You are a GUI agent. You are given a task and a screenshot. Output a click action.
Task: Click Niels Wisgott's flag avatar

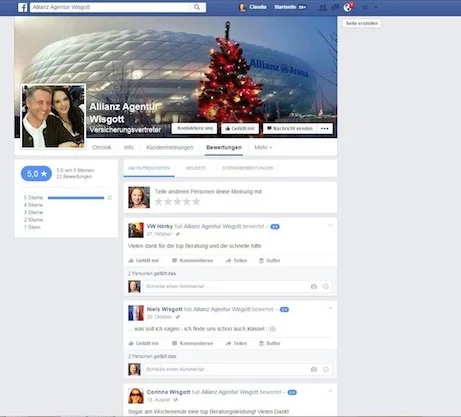(x=136, y=313)
